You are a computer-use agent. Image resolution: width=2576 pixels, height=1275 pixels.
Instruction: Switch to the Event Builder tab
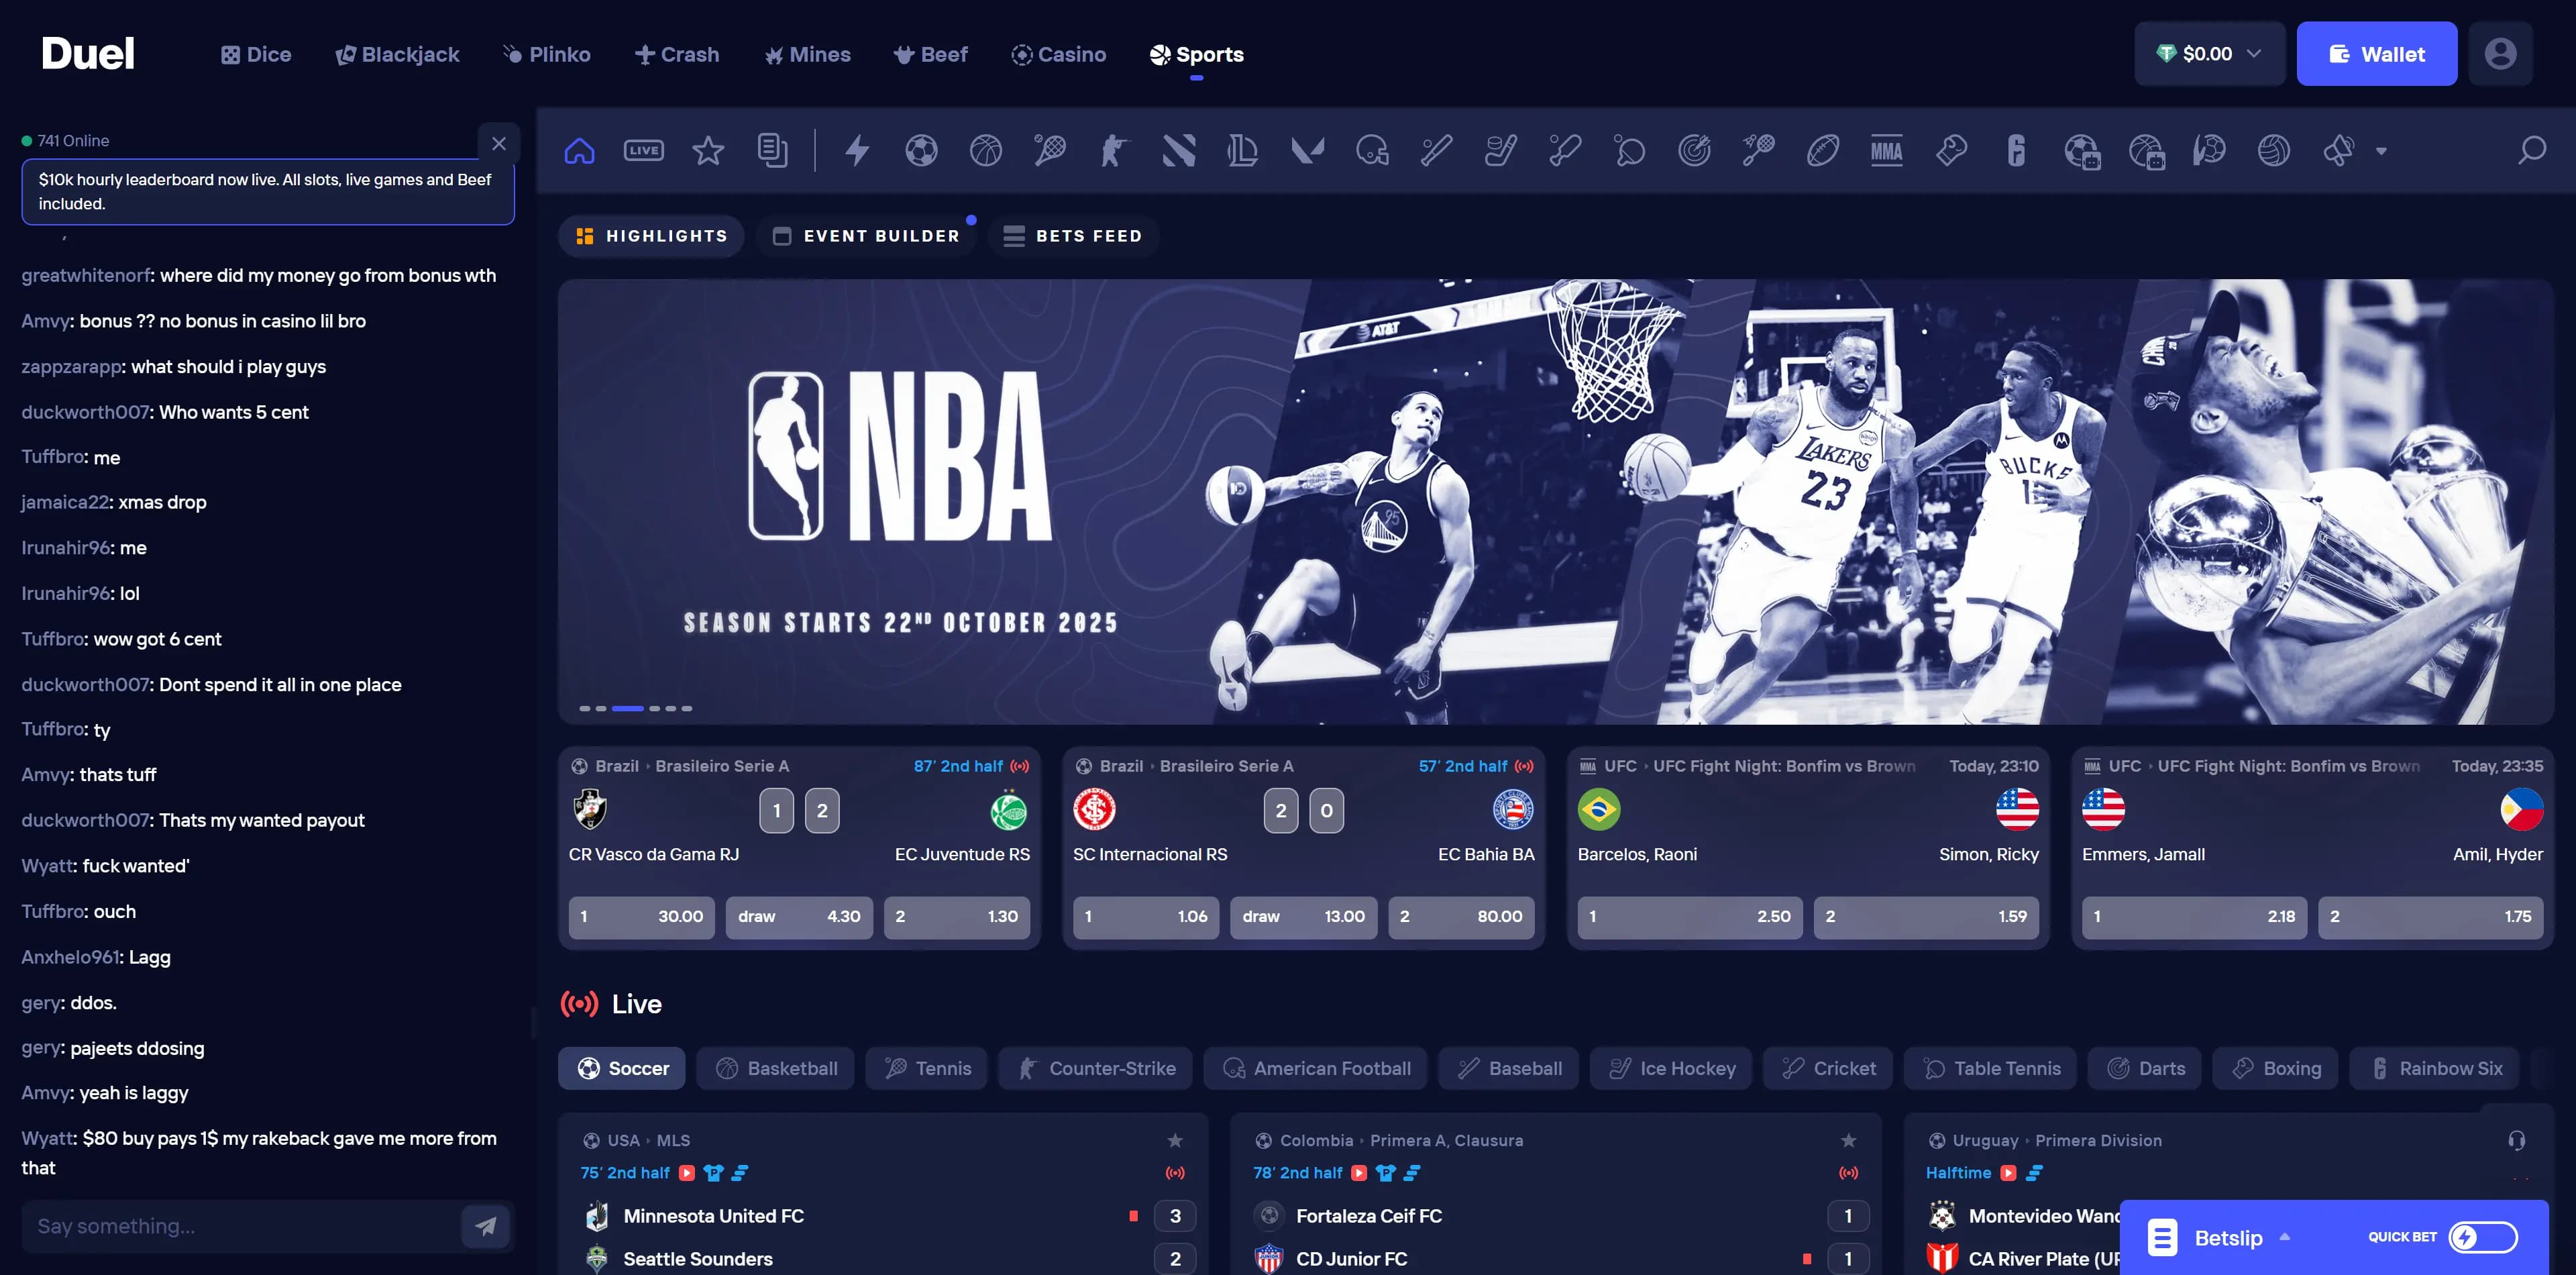tap(866, 236)
